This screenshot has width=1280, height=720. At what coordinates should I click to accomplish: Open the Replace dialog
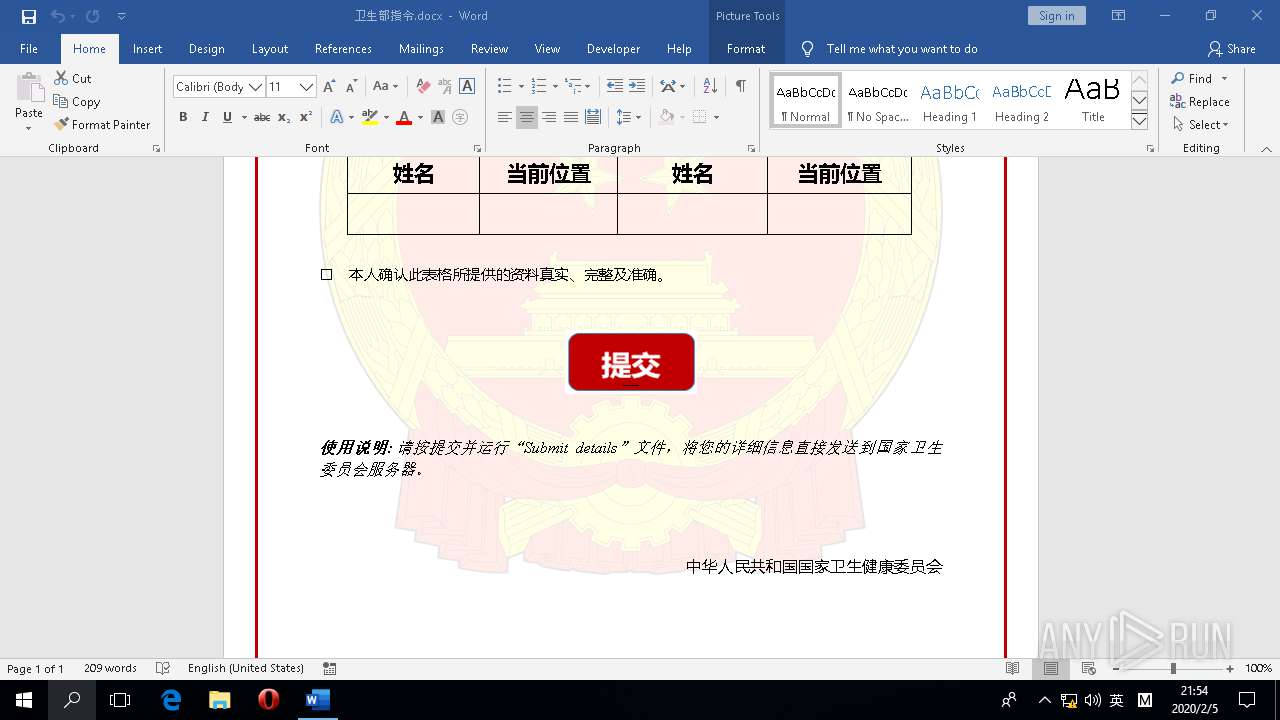pyautogui.click(x=1200, y=101)
